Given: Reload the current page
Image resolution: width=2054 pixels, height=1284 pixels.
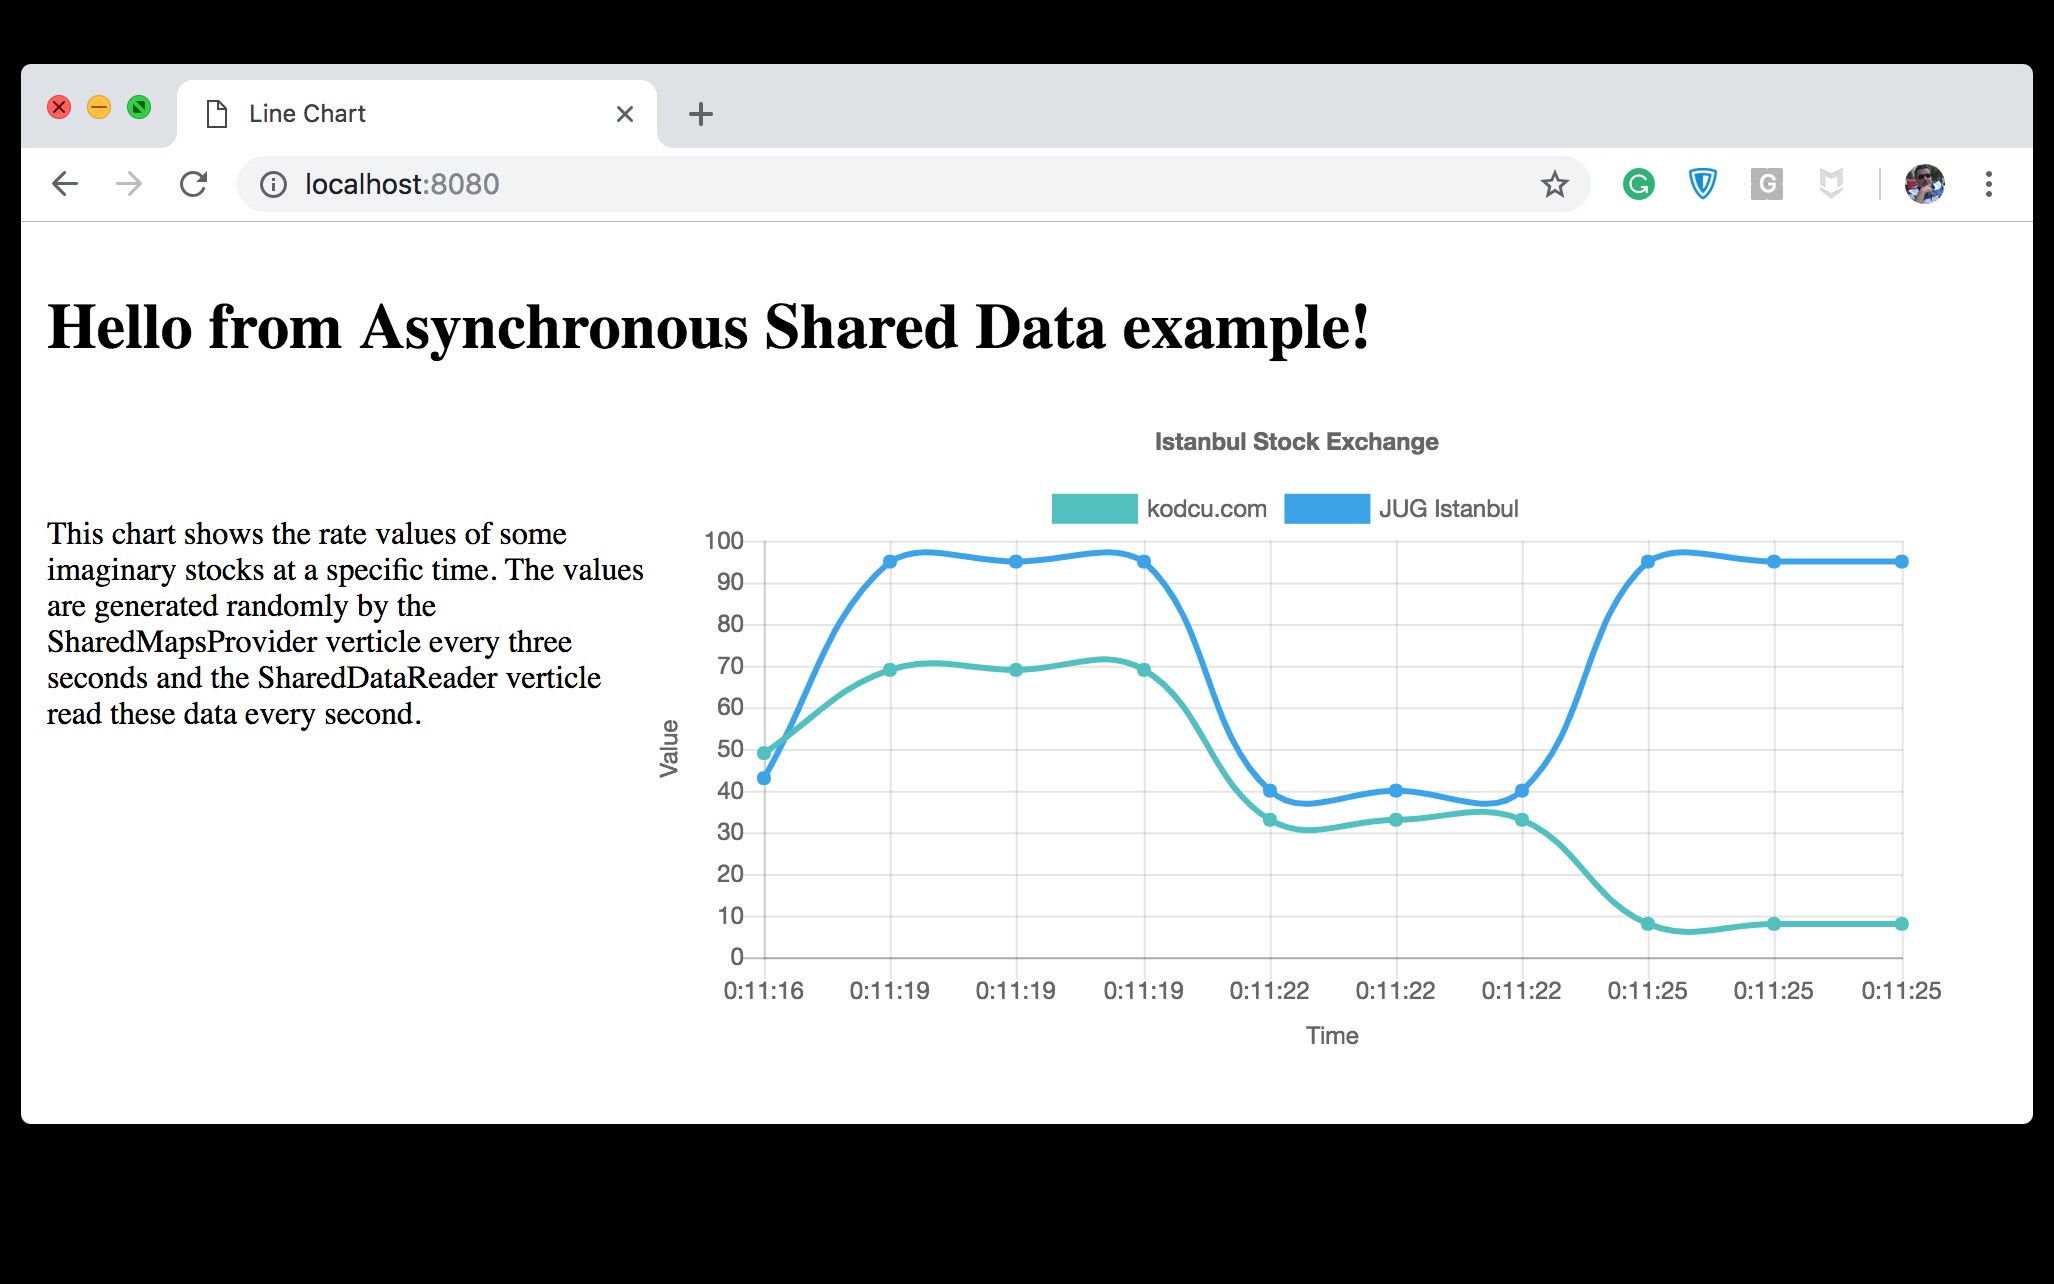Looking at the screenshot, I should tap(193, 184).
